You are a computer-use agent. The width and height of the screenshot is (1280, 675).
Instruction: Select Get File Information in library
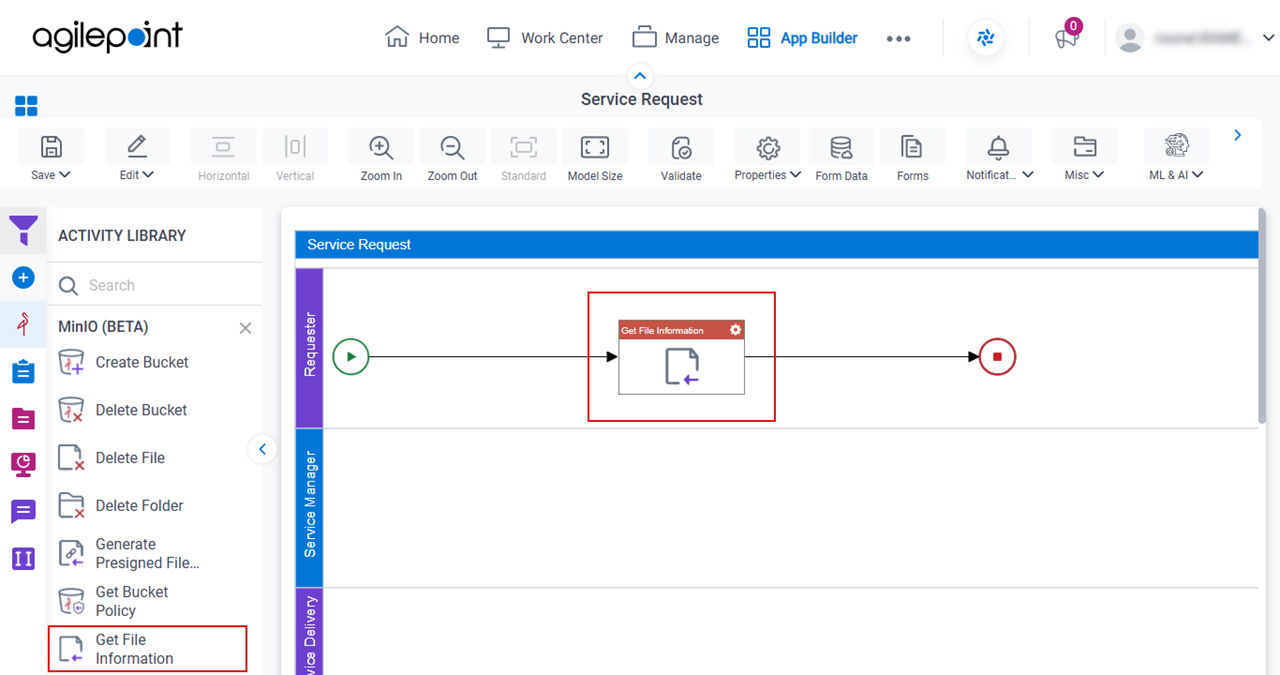(x=148, y=649)
